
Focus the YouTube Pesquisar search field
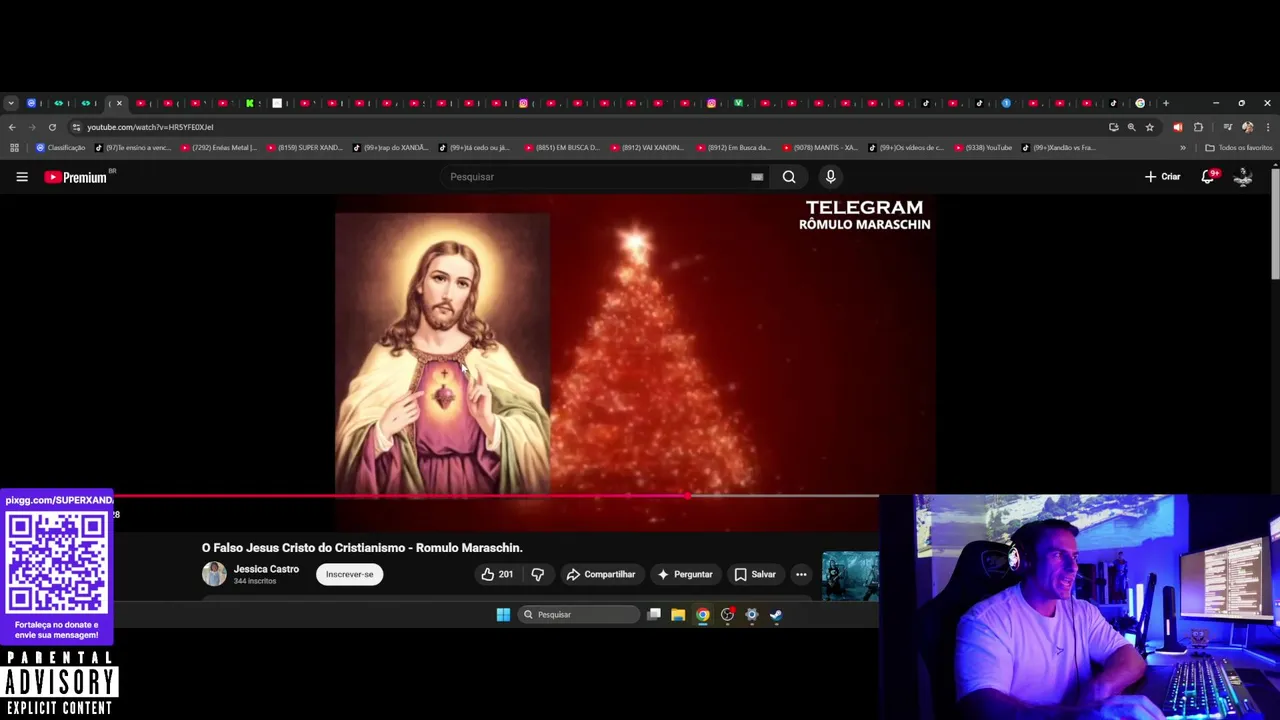click(x=595, y=177)
